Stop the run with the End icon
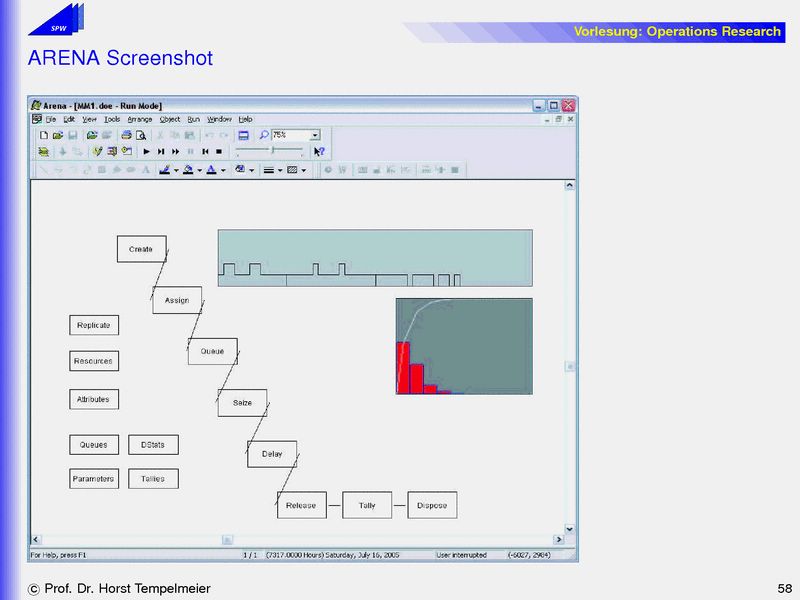Viewport: 800px width, 600px height. tap(219, 152)
